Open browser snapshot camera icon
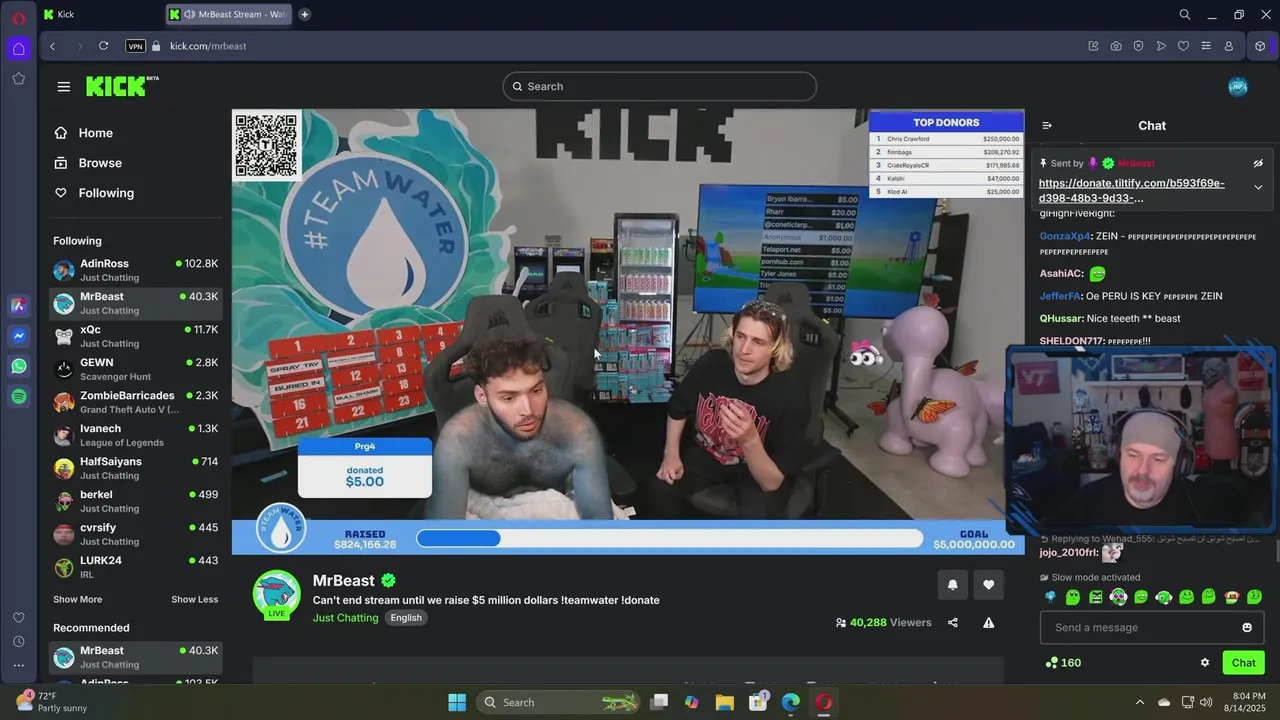The width and height of the screenshot is (1280, 720). [1116, 46]
